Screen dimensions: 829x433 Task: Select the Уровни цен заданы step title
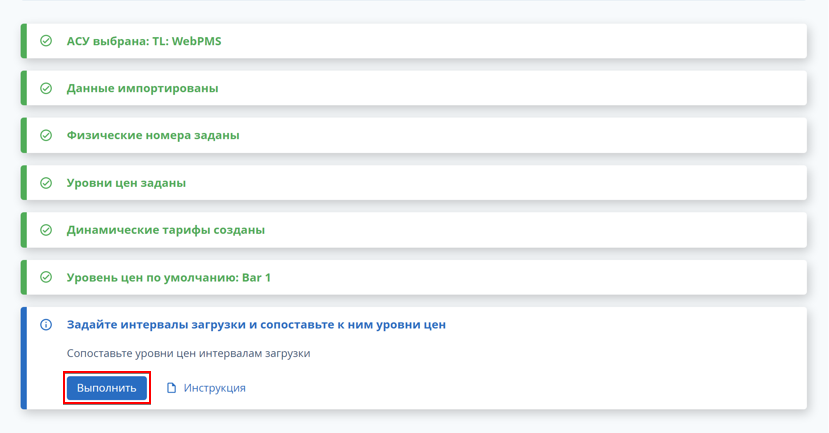pos(126,183)
